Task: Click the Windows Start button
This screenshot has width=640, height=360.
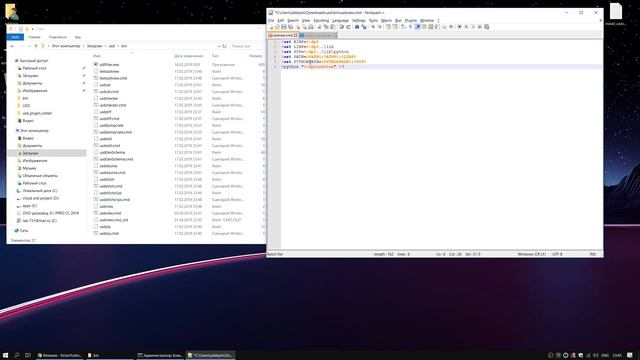Action: pos(6,356)
